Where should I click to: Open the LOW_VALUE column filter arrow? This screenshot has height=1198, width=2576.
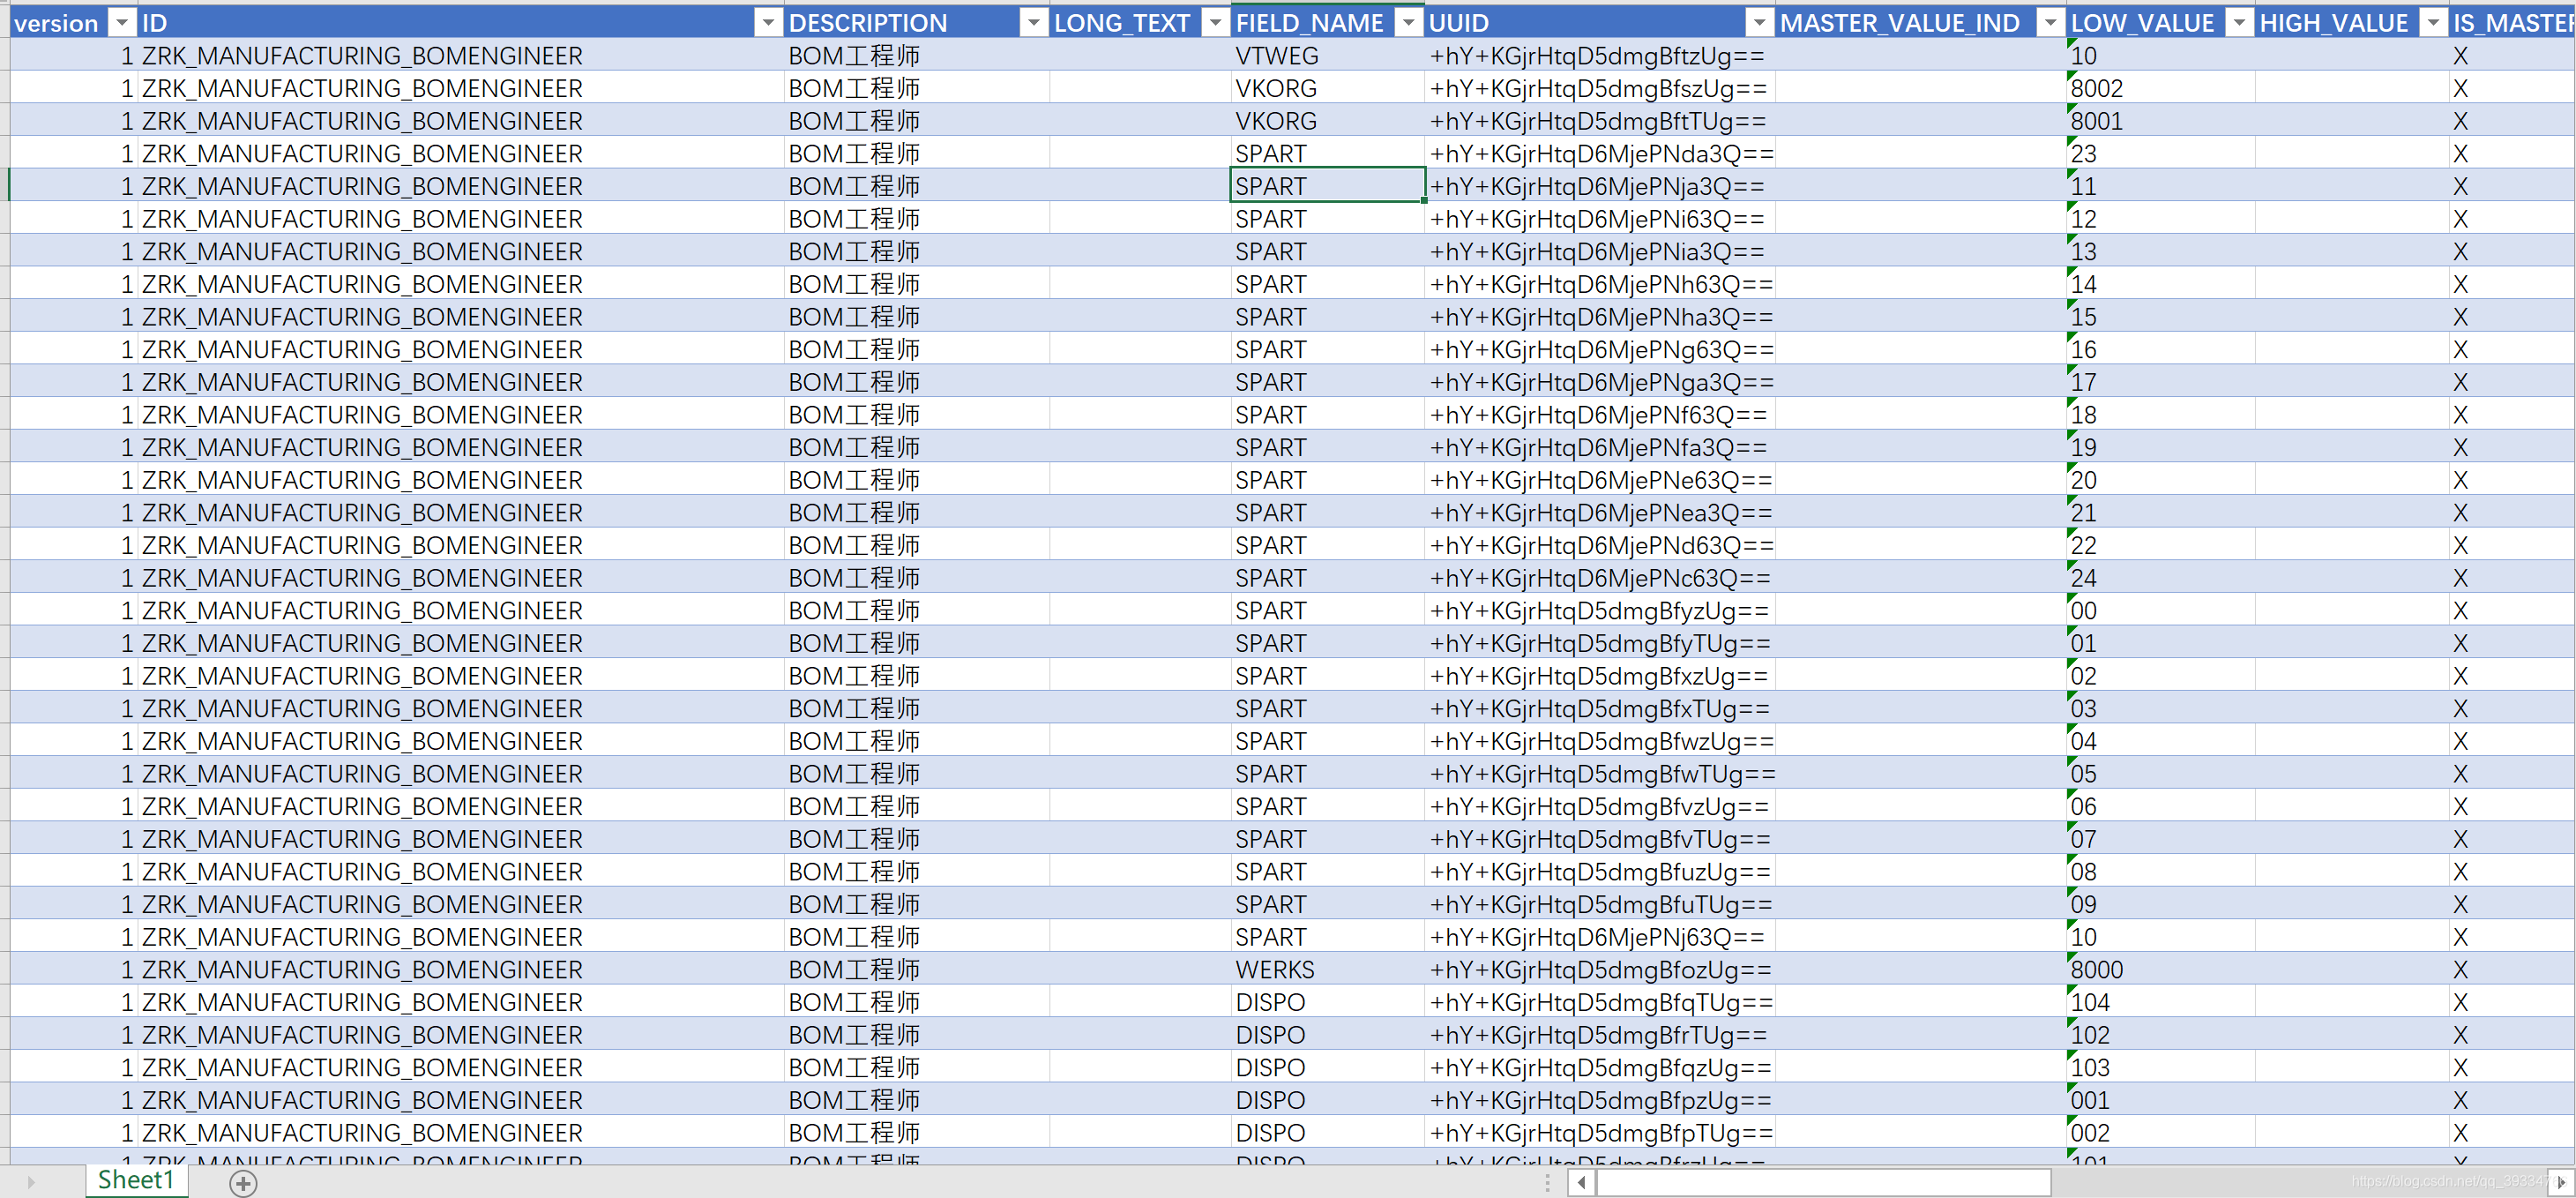2239,23
